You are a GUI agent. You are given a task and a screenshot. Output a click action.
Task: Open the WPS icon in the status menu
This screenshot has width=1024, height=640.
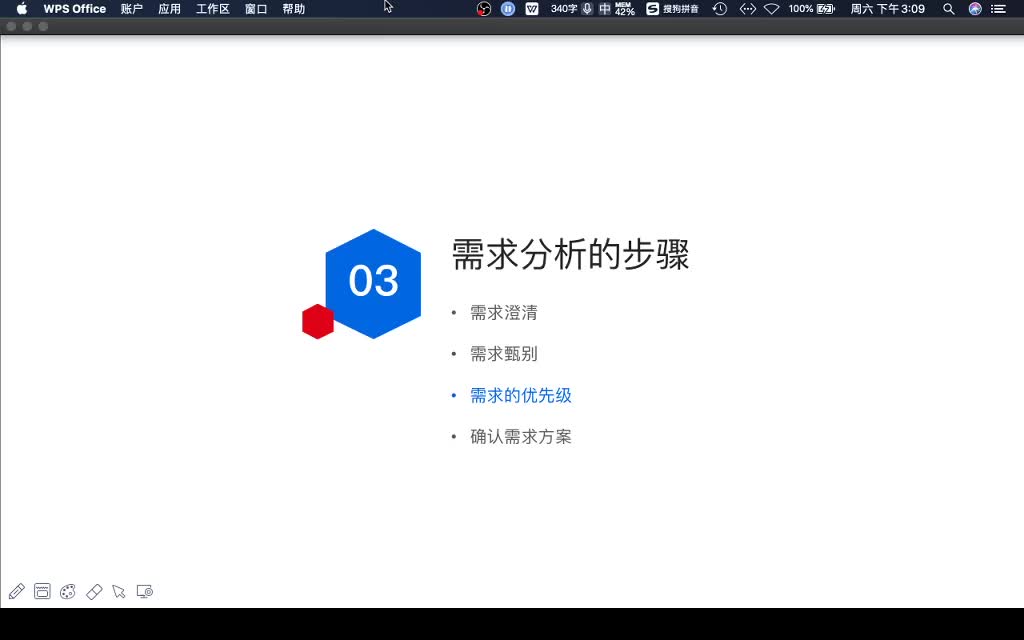pos(532,8)
